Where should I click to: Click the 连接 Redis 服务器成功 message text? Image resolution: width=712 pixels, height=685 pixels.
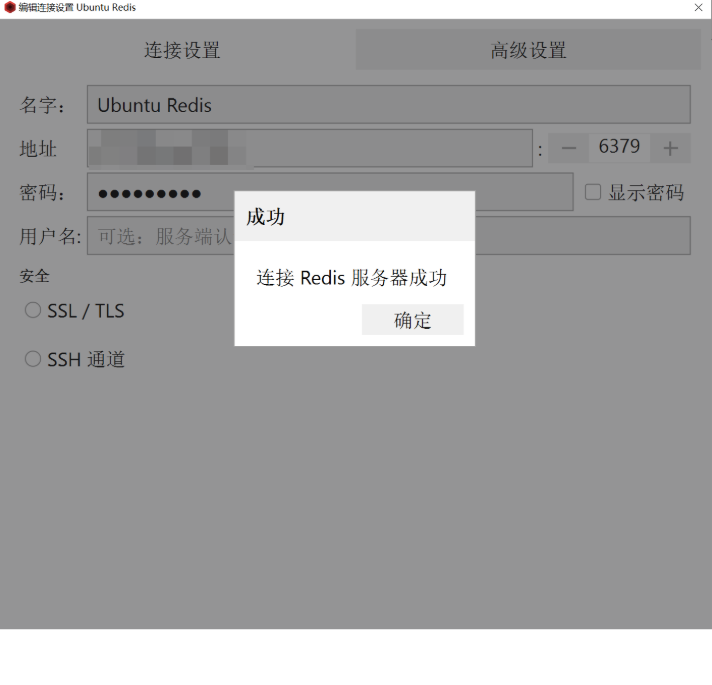[351, 278]
